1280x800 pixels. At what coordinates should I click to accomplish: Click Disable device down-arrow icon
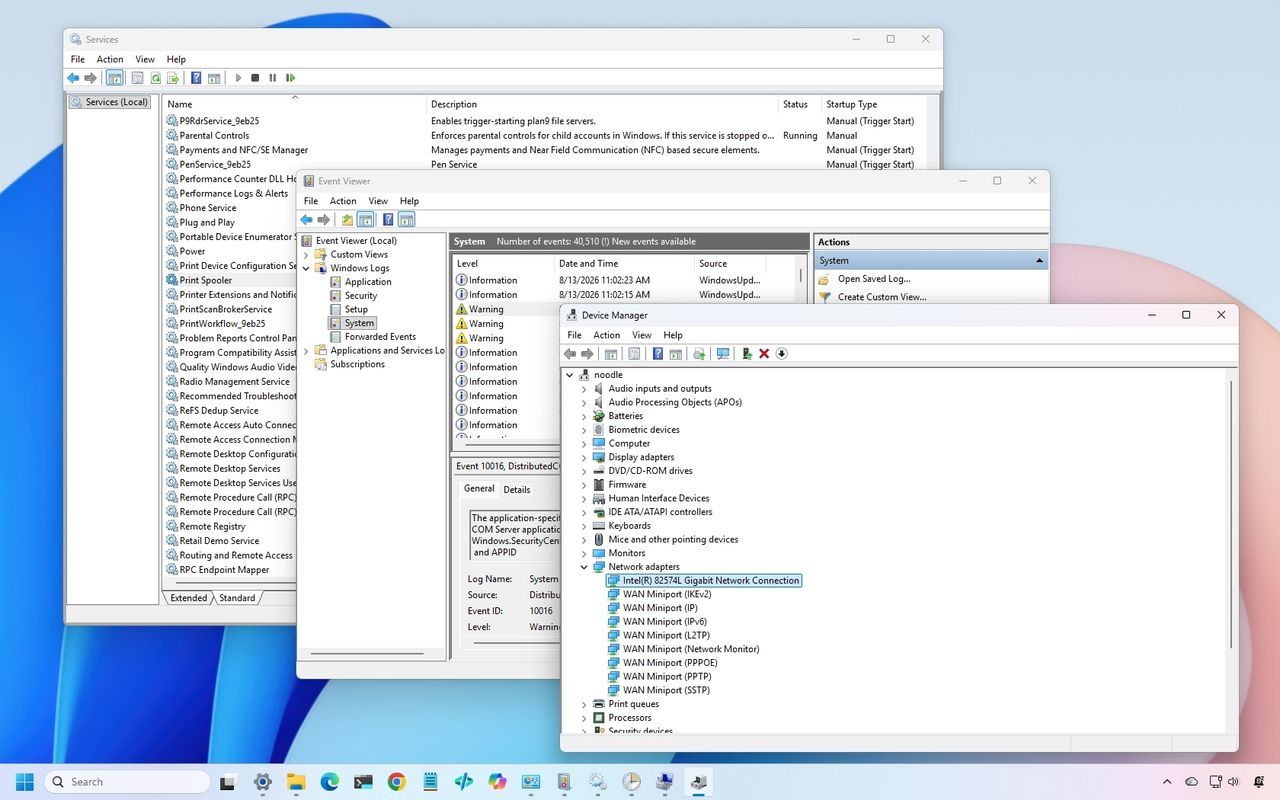point(782,354)
